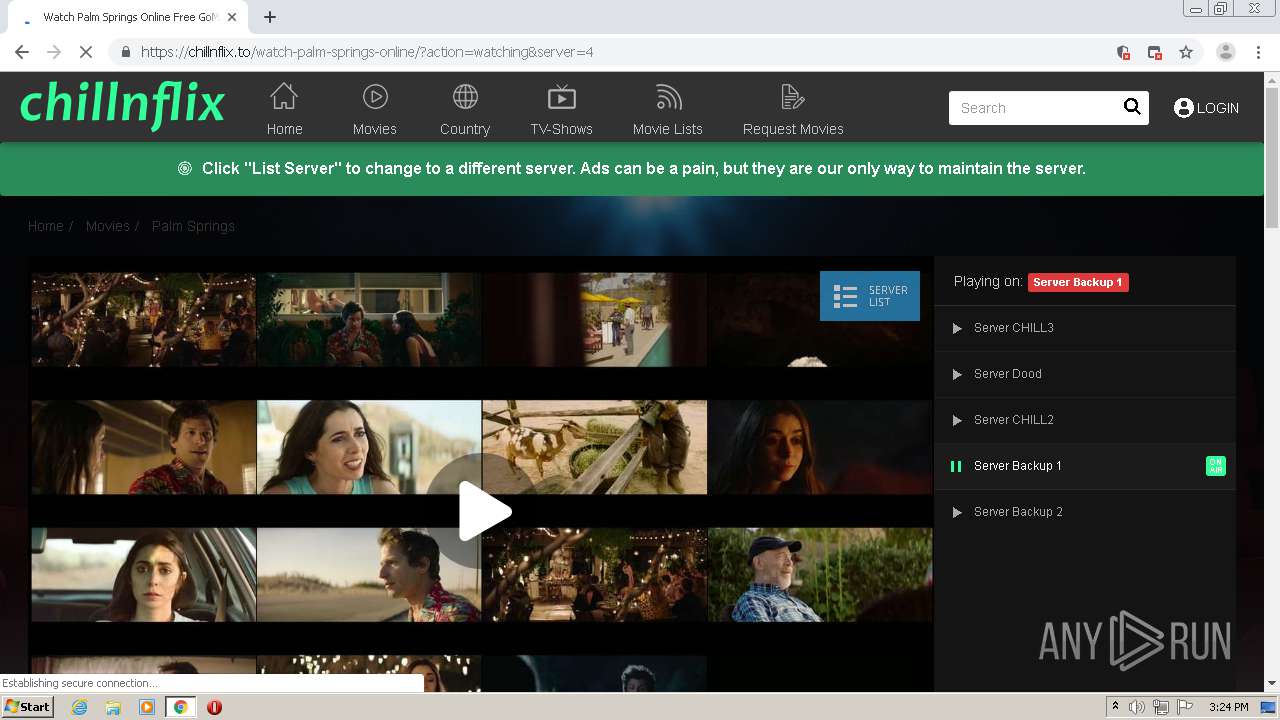
Task: Click play triangle beside Server Dood
Action: (957, 374)
